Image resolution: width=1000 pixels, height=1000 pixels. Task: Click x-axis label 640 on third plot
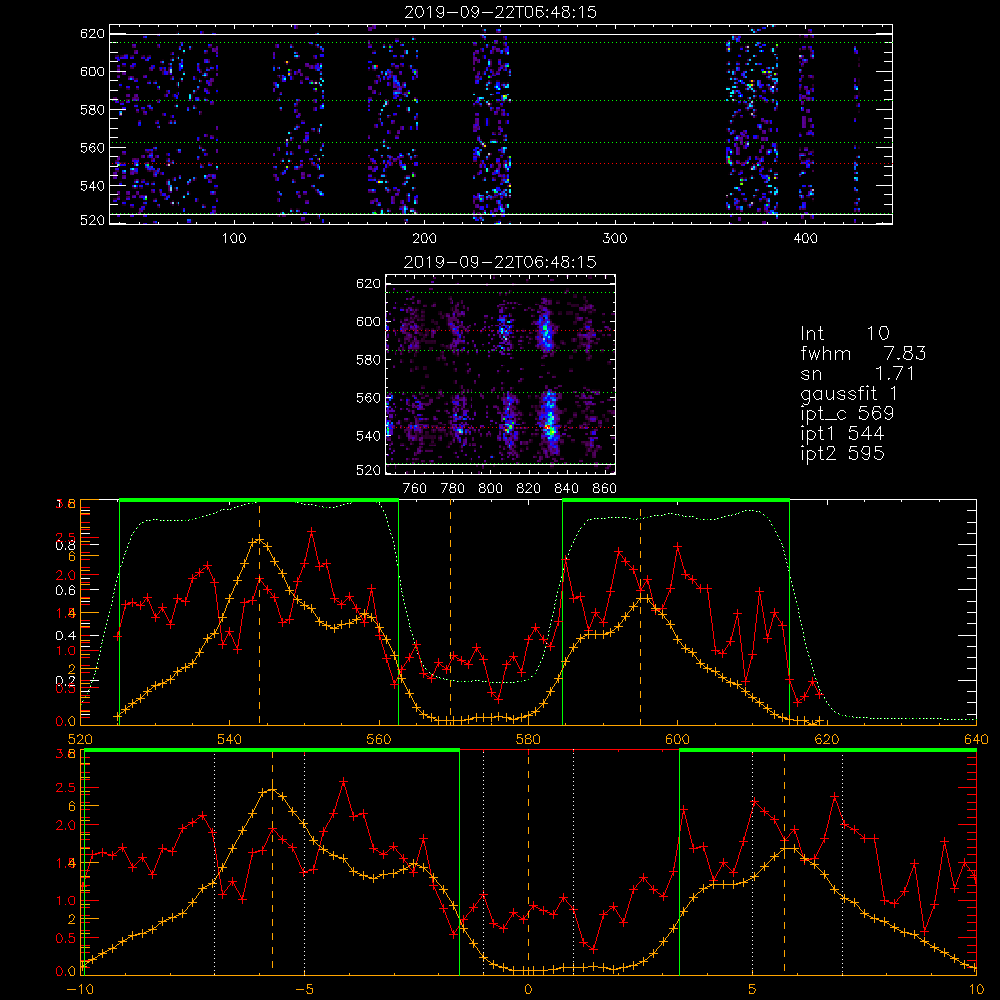click(x=976, y=740)
